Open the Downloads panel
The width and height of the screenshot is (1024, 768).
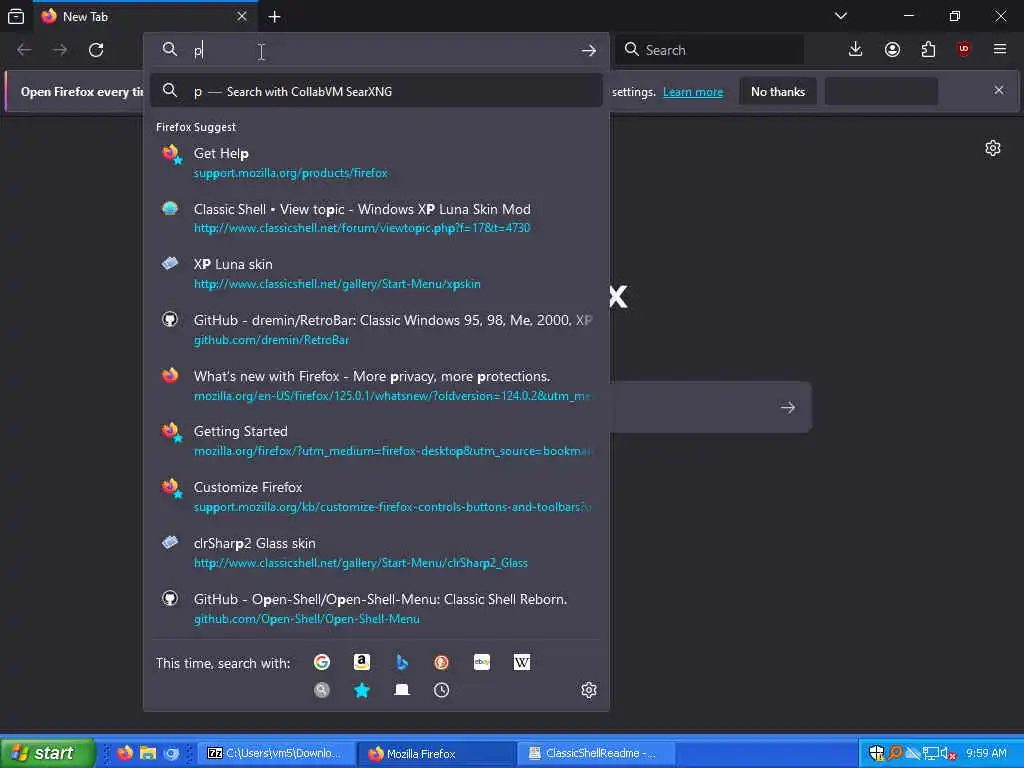[x=856, y=50]
